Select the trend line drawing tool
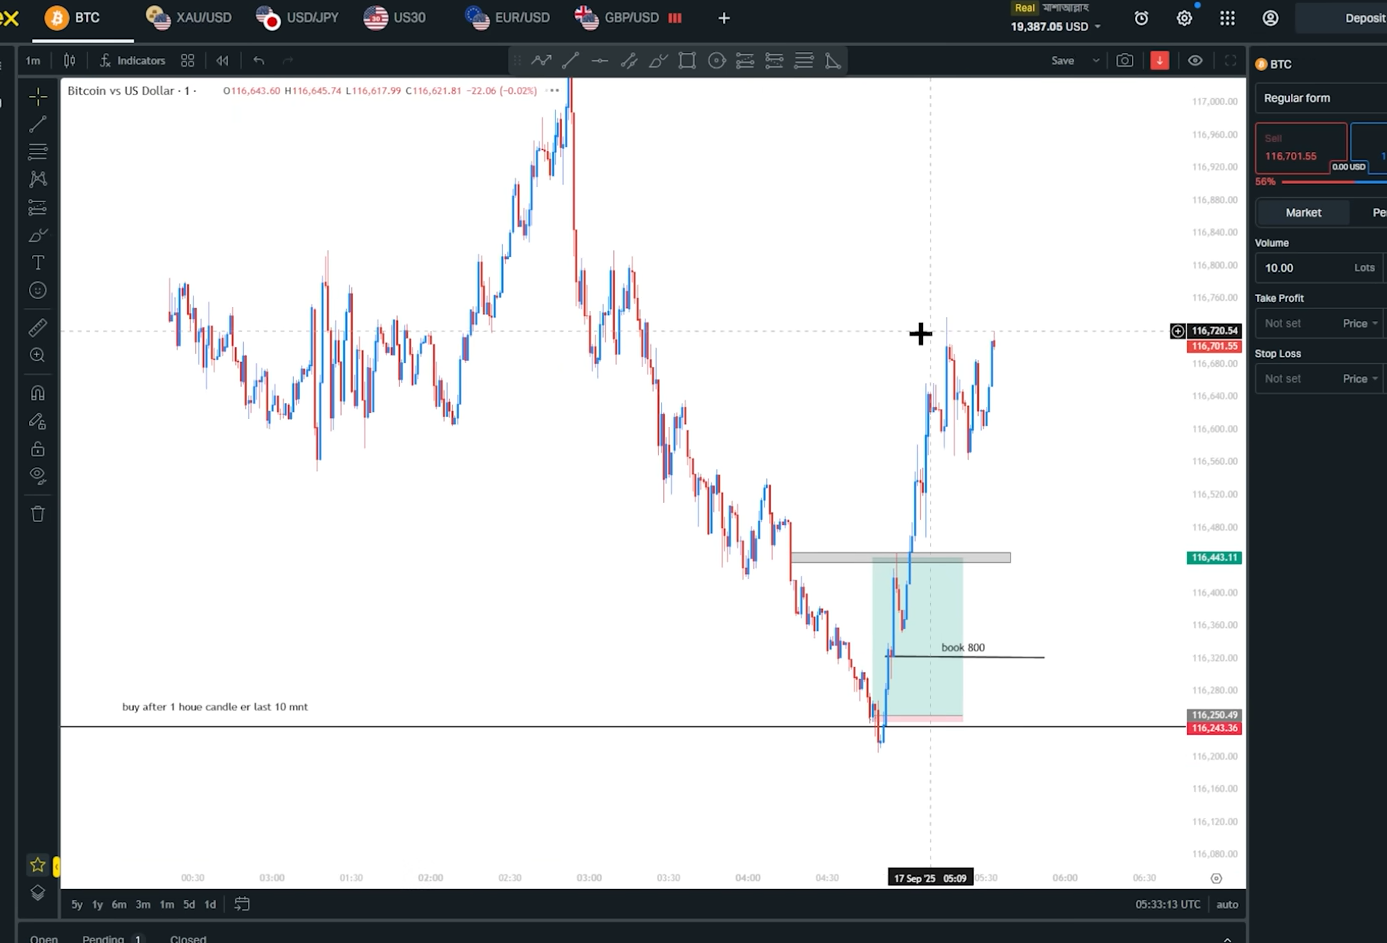1387x943 pixels. (38, 124)
